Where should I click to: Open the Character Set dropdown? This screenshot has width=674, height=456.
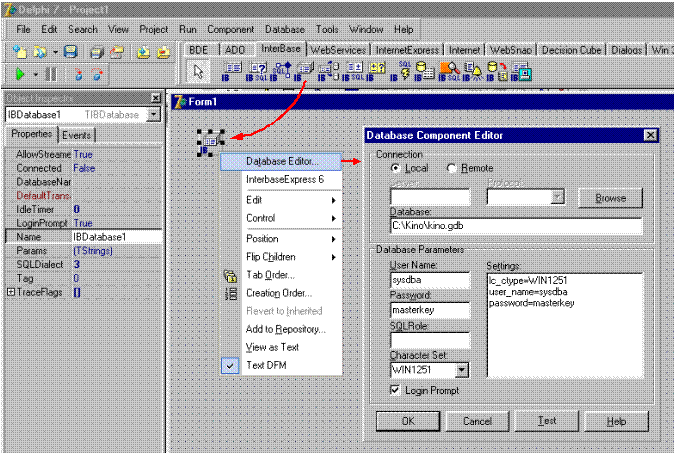click(462, 370)
